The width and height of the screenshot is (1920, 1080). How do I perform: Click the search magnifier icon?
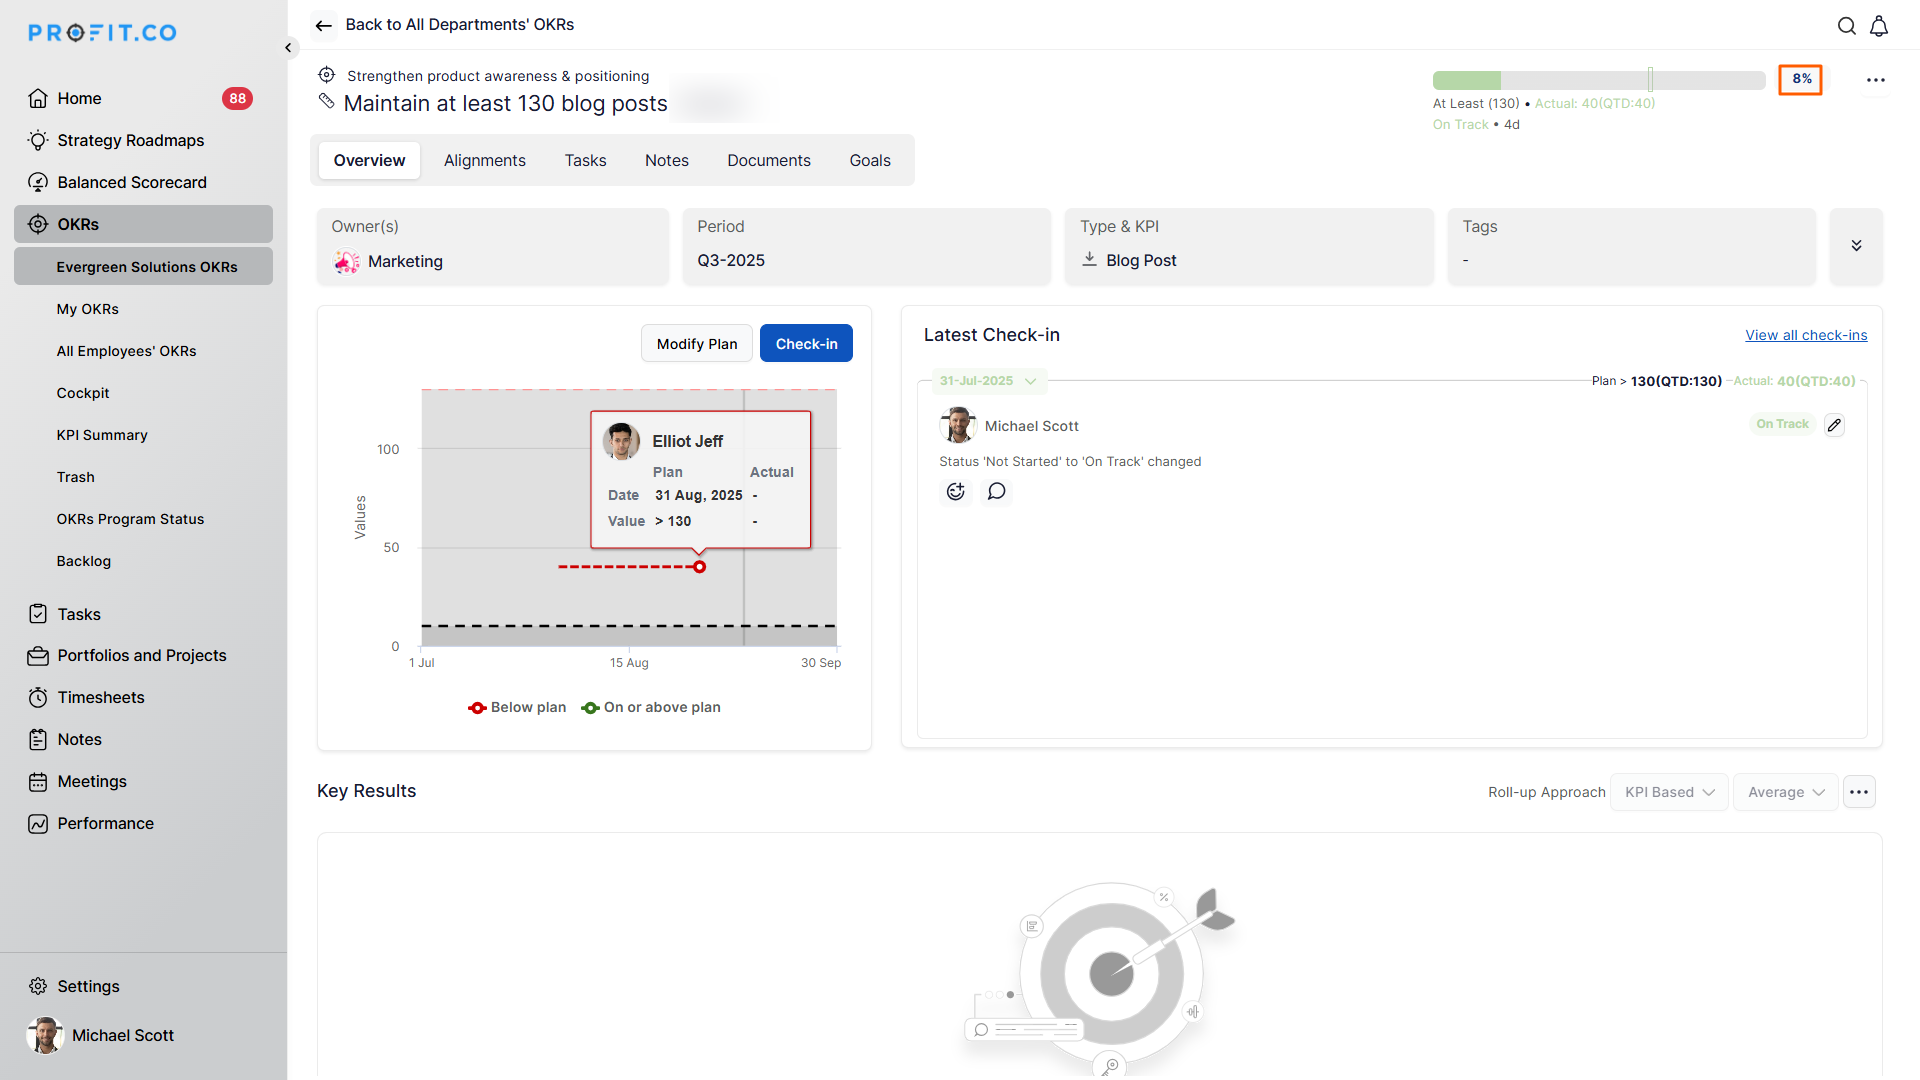coord(1846,26)
